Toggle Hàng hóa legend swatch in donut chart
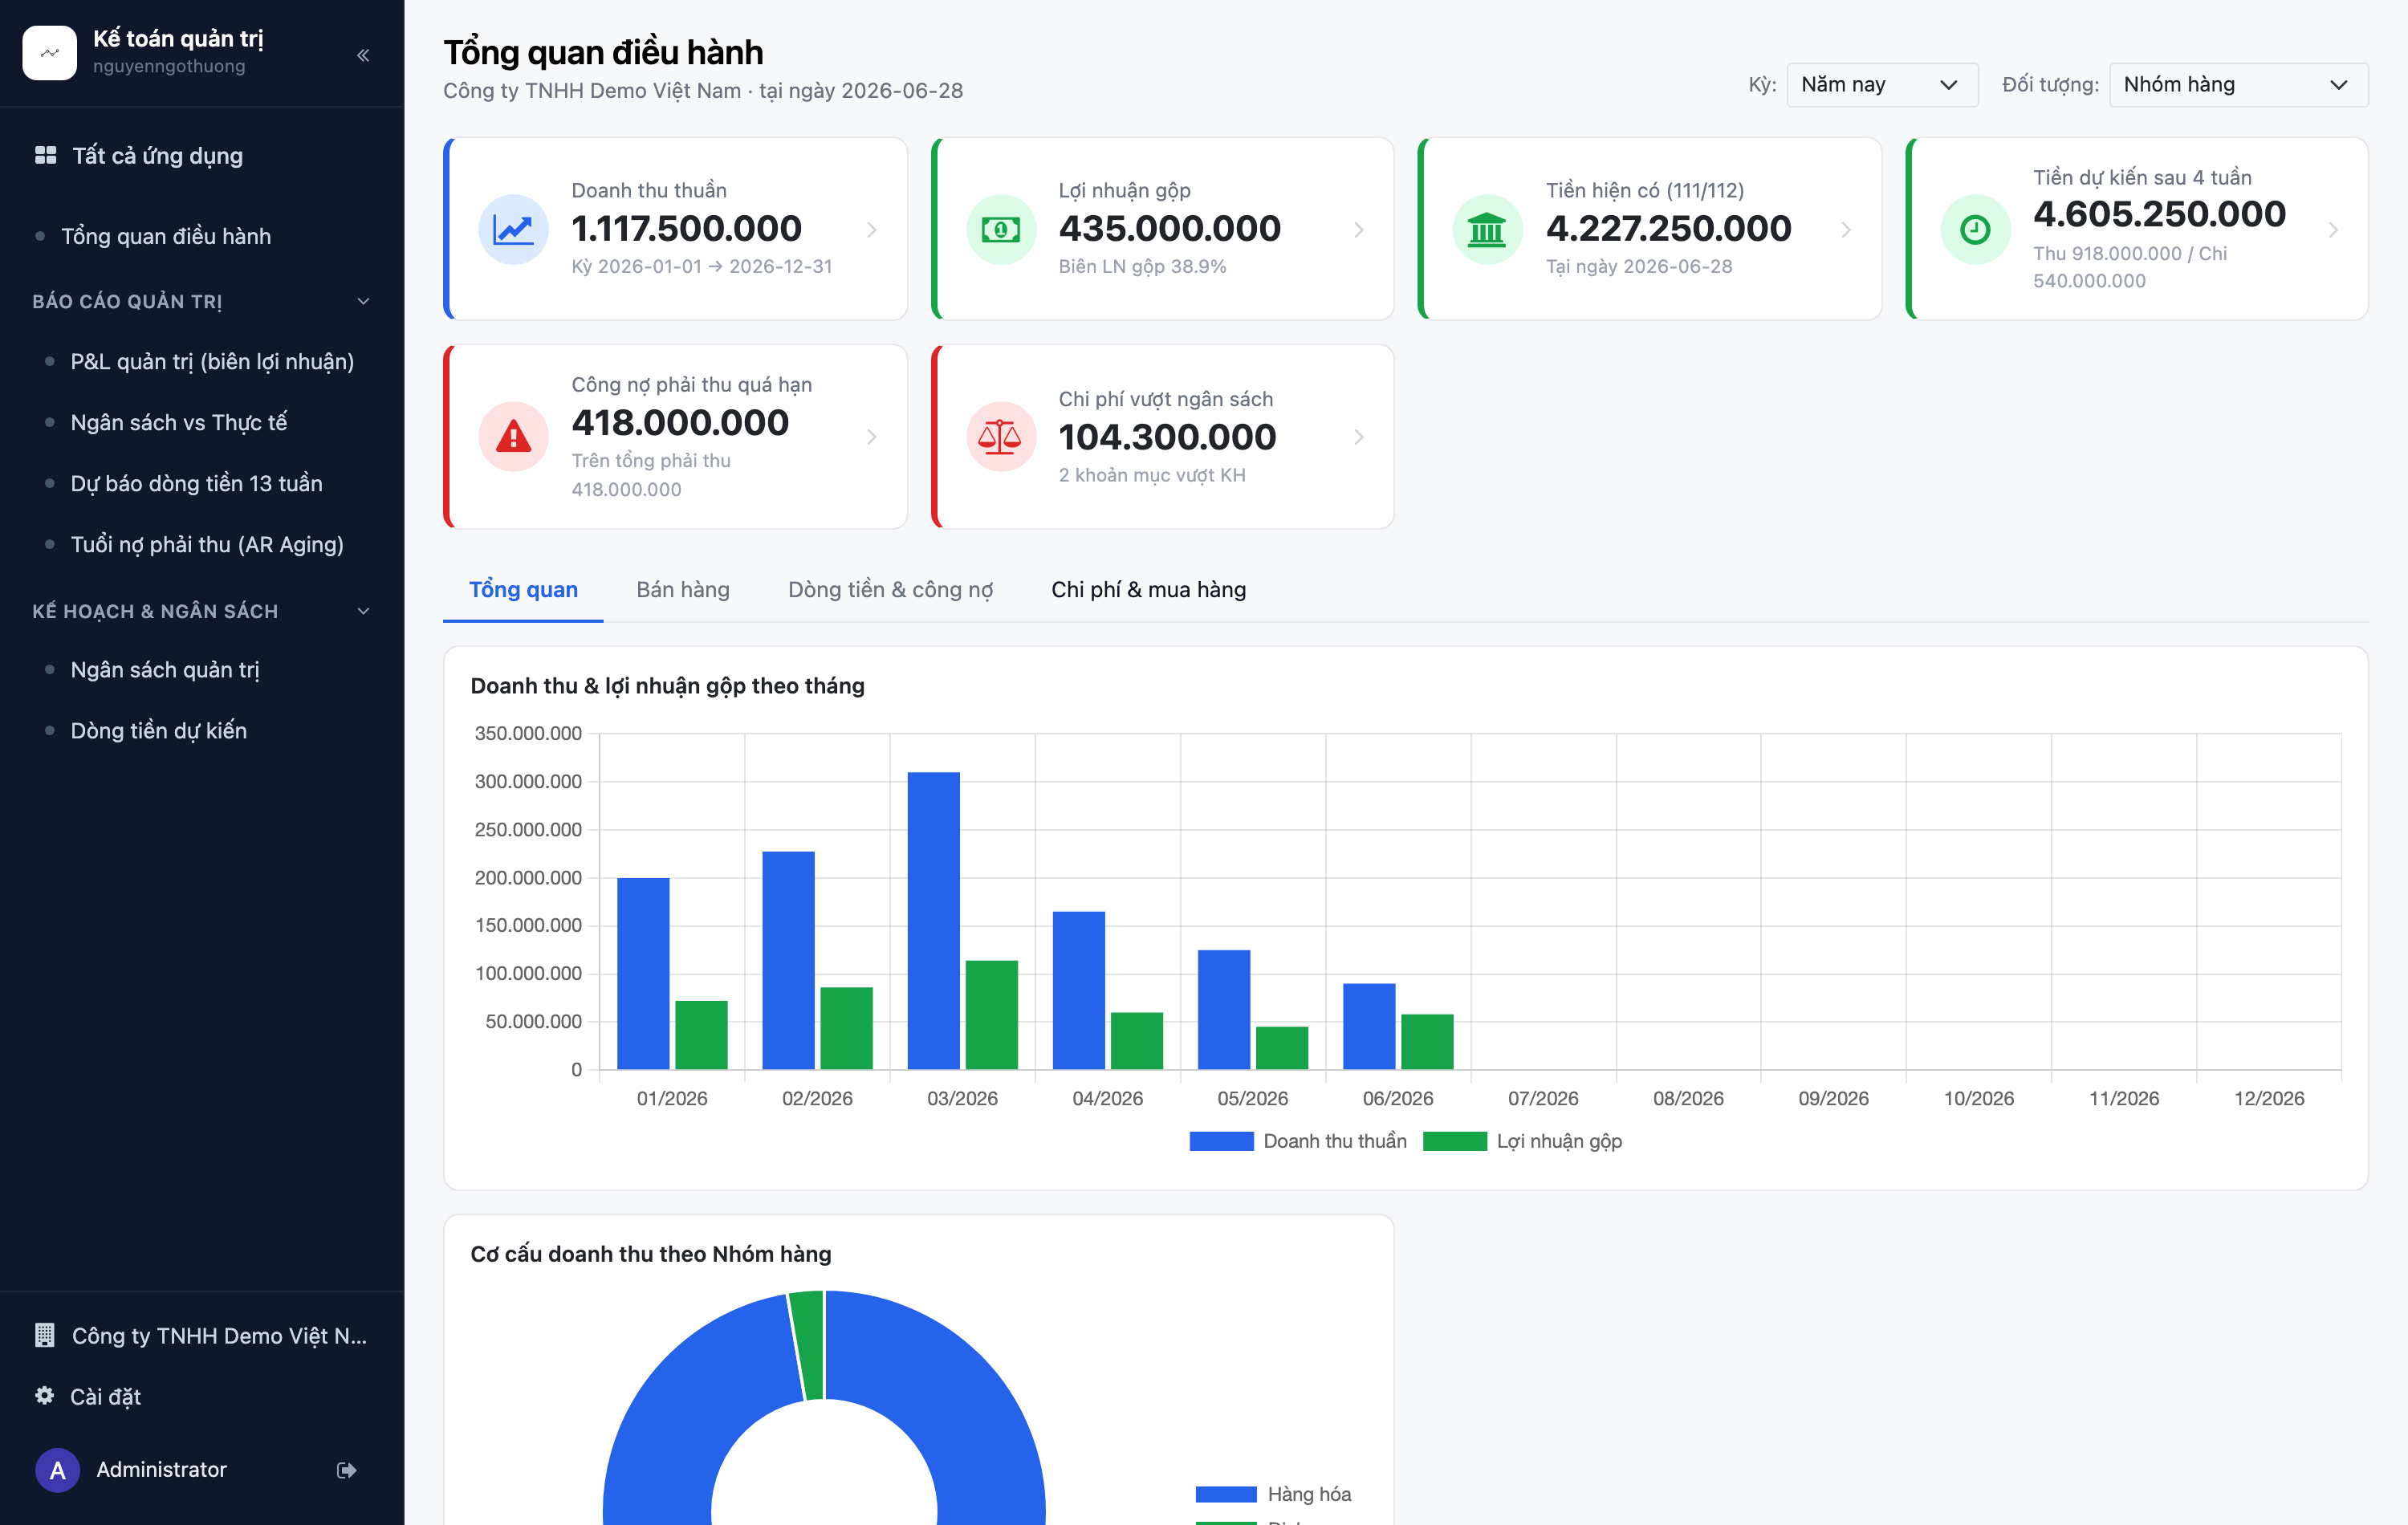Screen dimensions: 2408x1525 click(x=1226, y=1494)
